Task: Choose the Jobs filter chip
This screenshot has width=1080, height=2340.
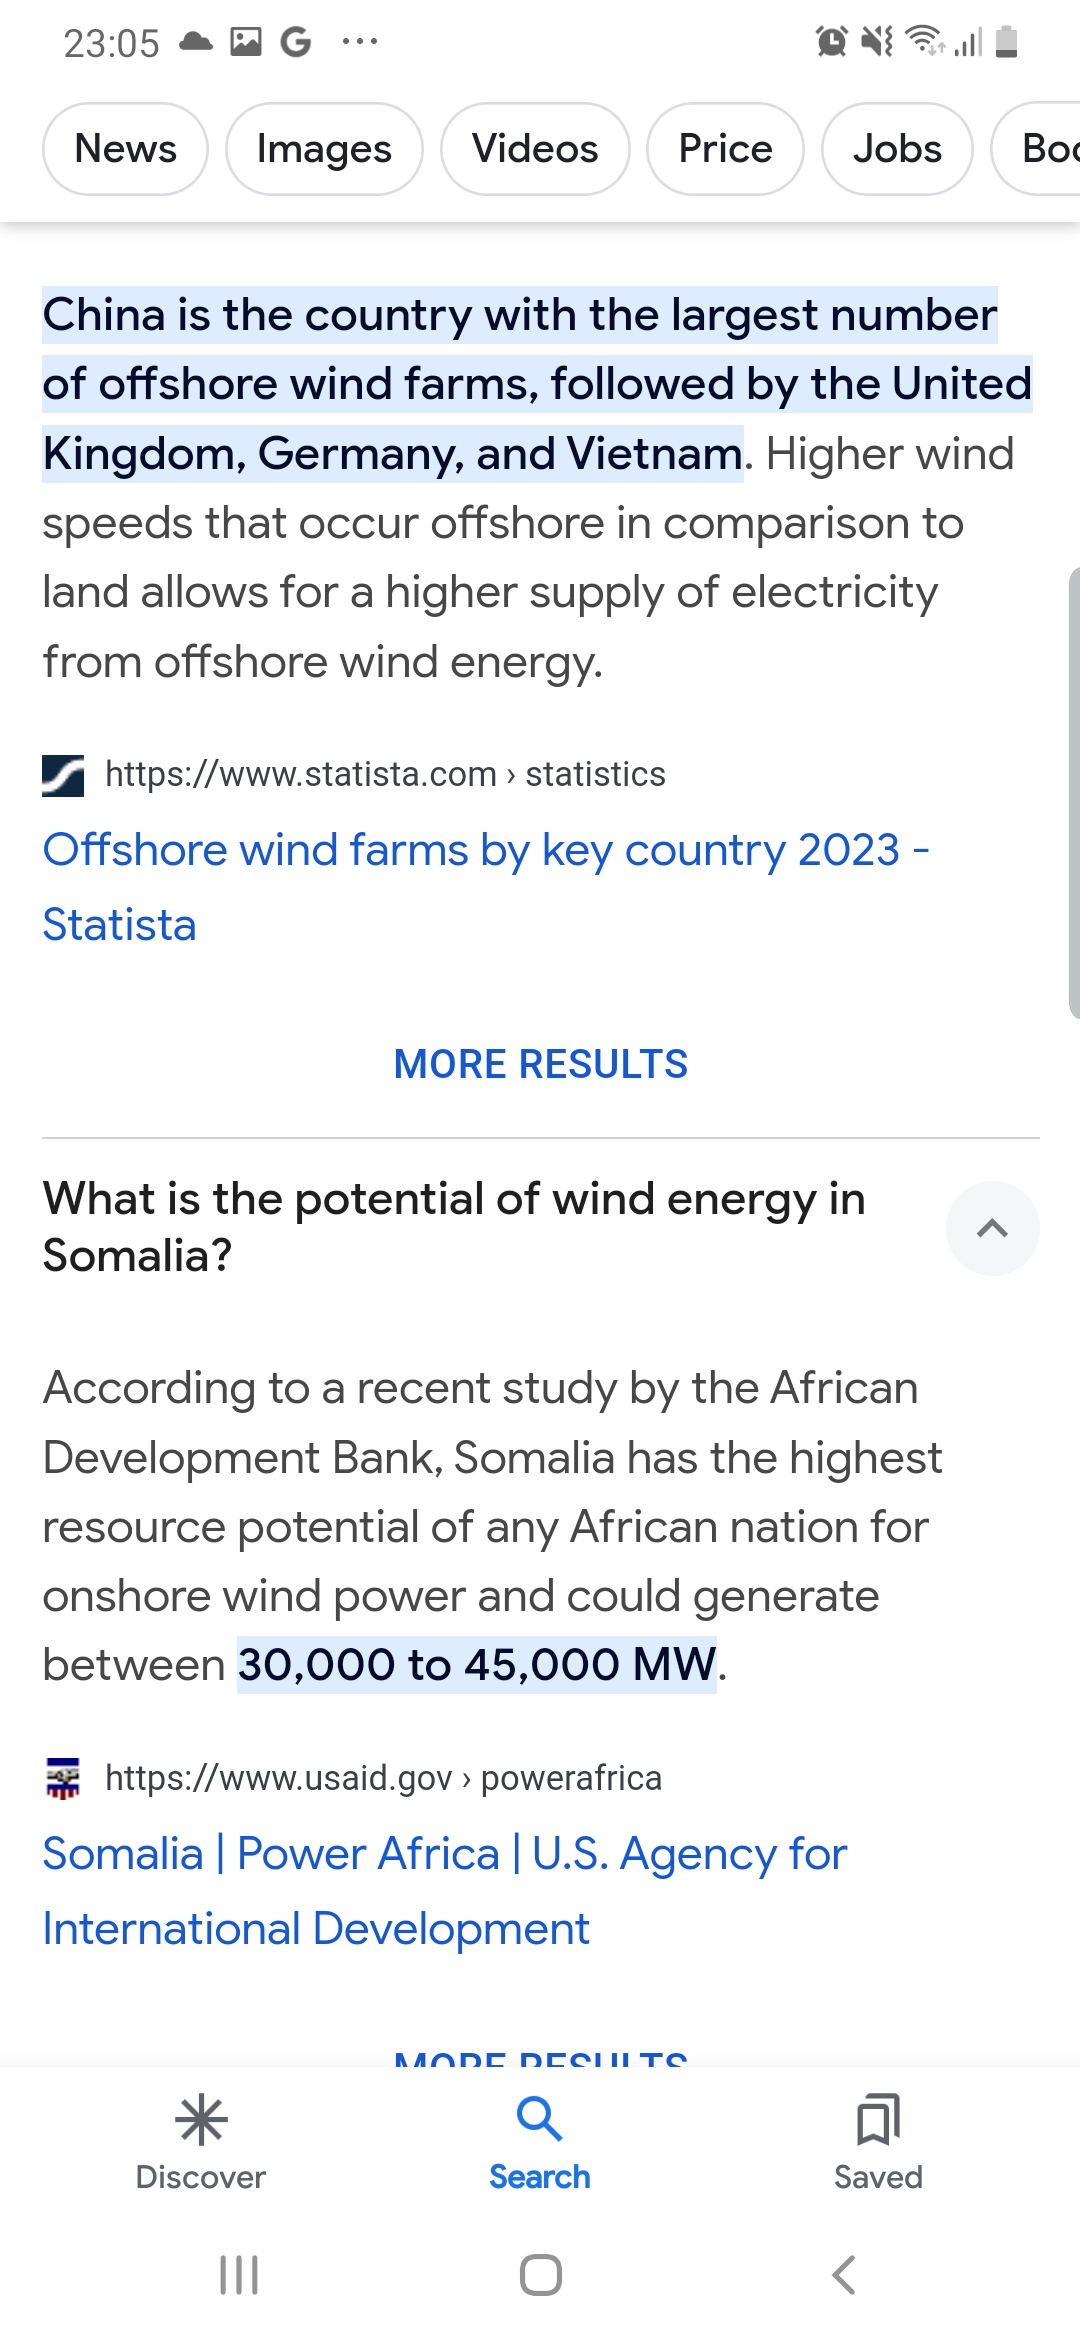Action: pyautogui.click(x=897, y=149)
